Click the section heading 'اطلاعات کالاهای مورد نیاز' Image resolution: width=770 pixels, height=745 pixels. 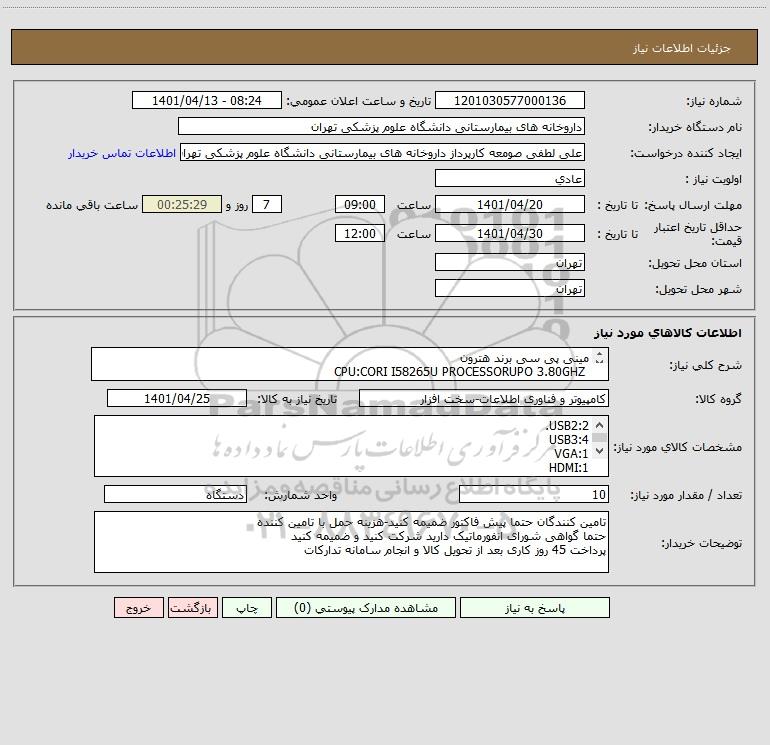point(667,333)
